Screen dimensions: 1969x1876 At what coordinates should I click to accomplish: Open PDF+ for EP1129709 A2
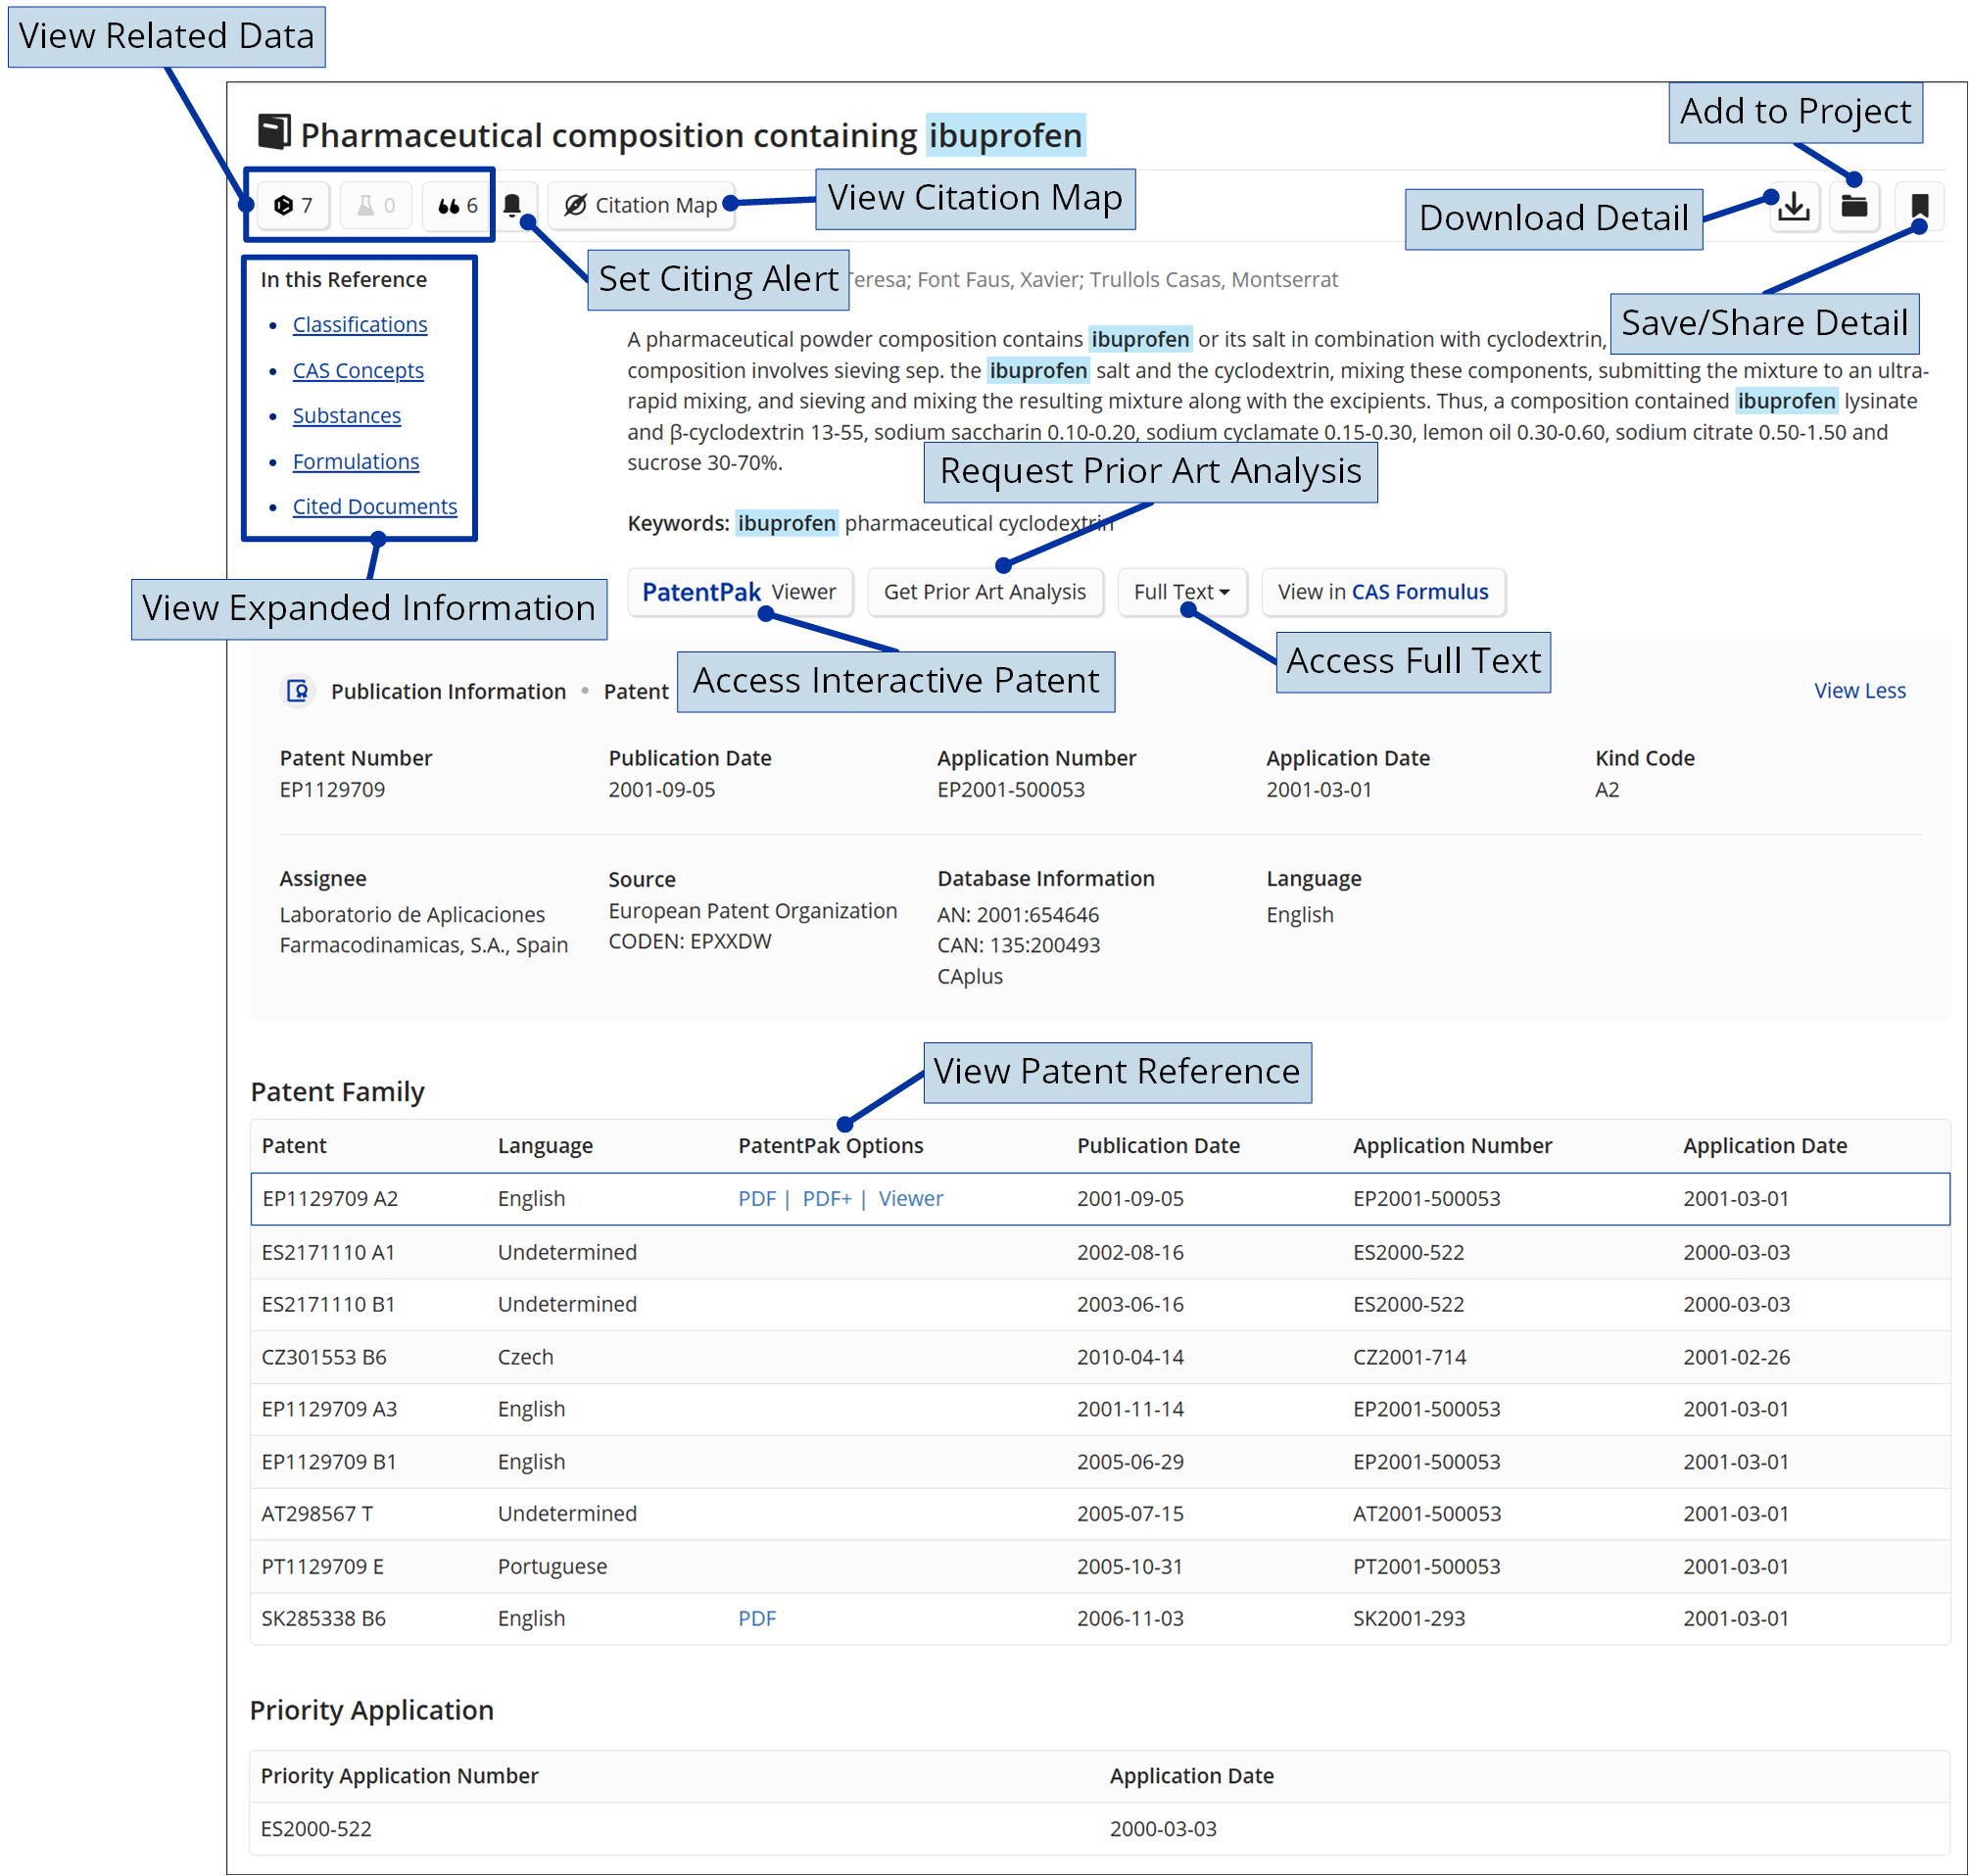coord(827,1199)
